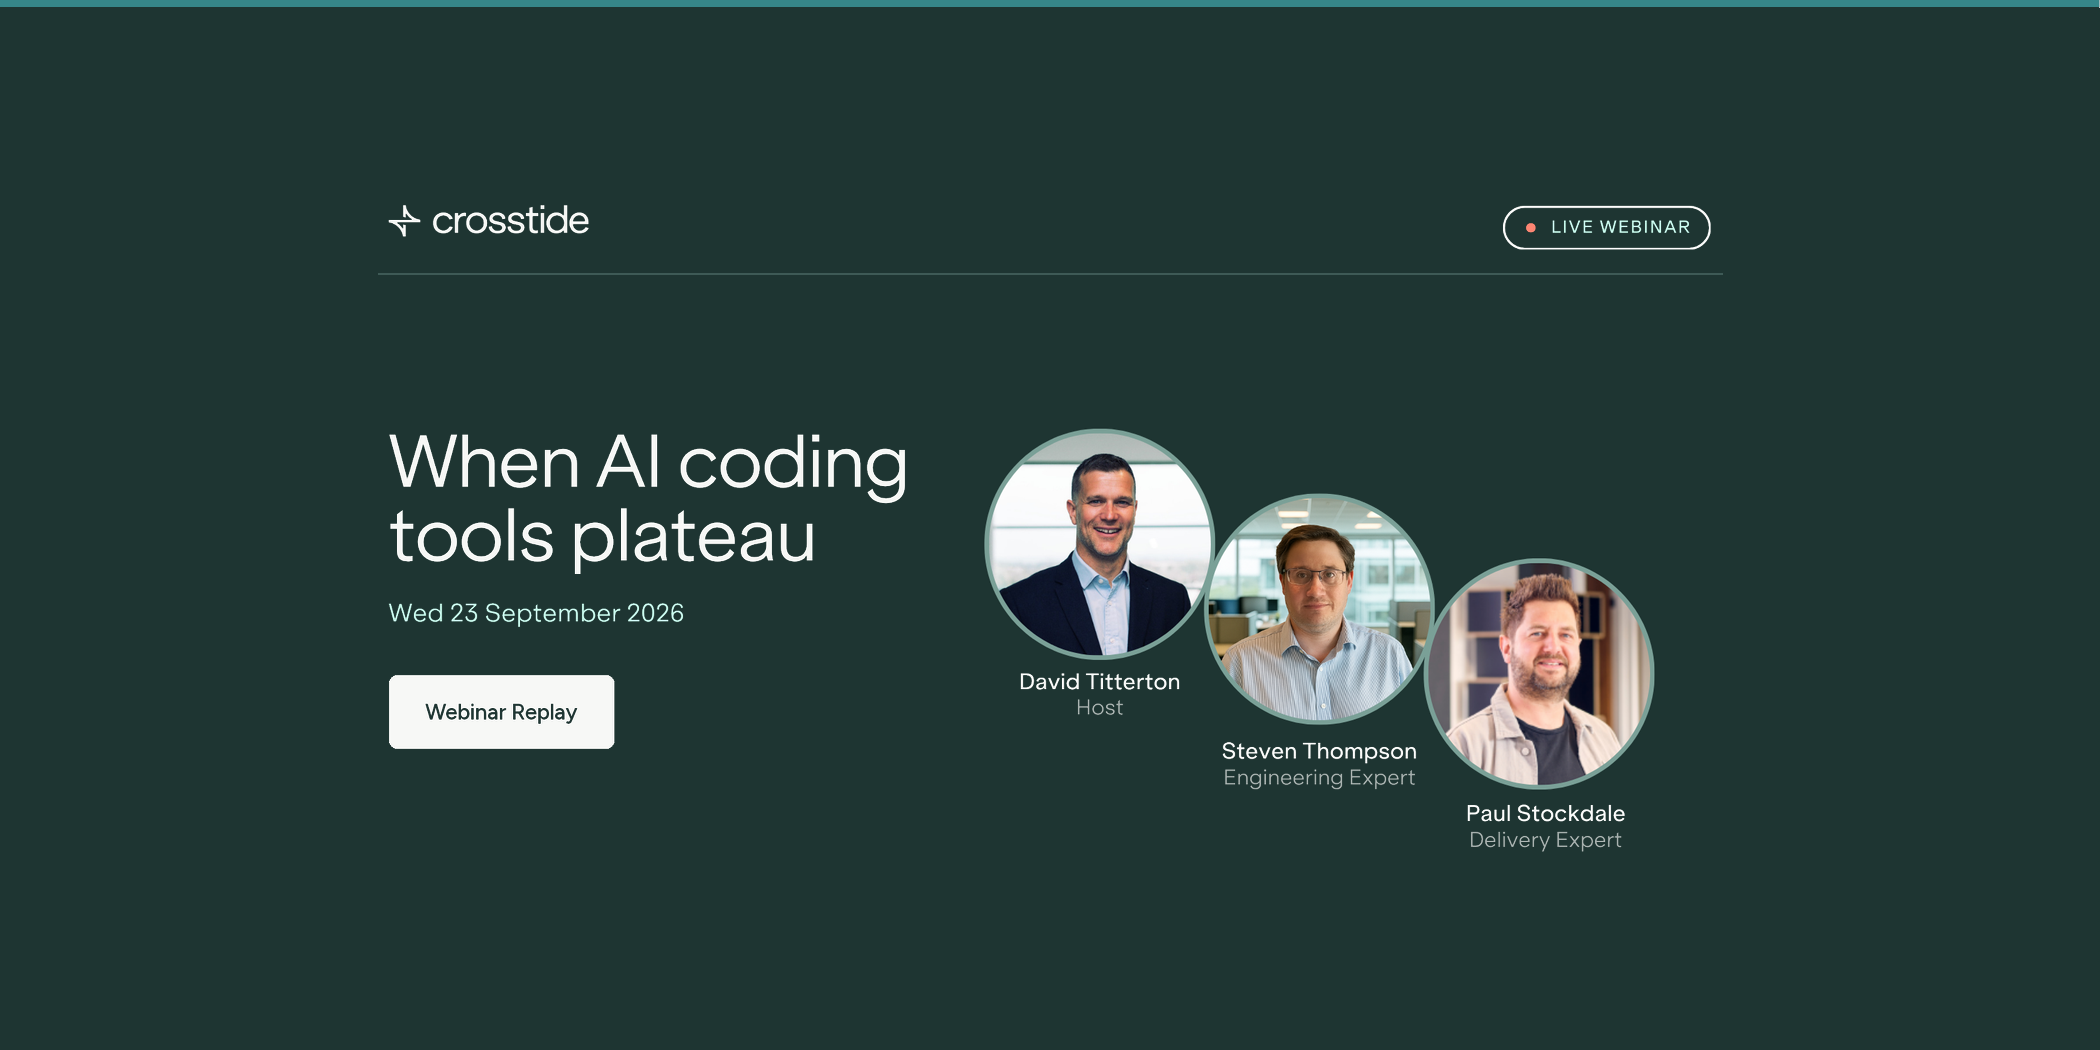Click the Engineering Expert role text
This screenshot has width=2100, height=1050.
[1319, 778]
